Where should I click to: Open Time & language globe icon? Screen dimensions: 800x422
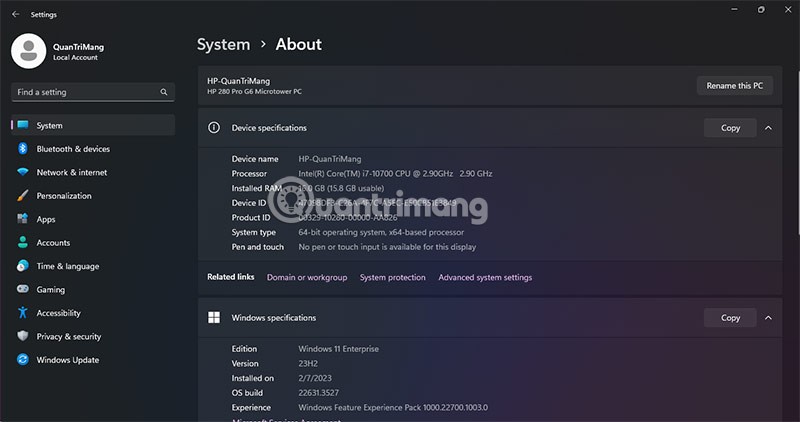click(22, 266)
